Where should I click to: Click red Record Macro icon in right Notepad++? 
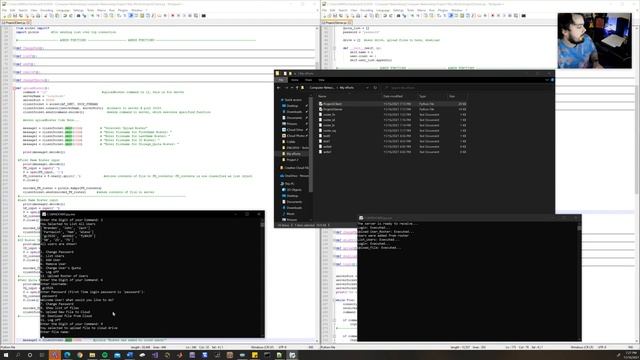coord(493,16)
